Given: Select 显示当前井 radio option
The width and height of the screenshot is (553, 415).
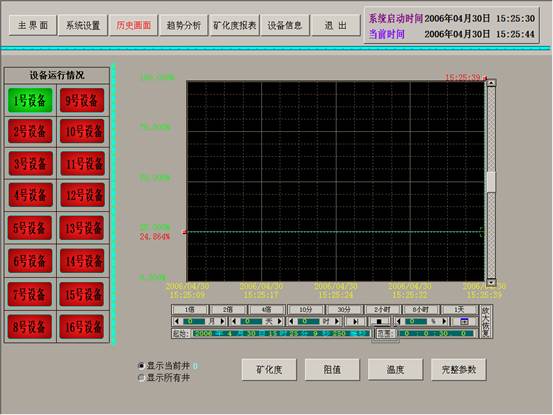Looking at the screenshot, I should coord(141,366).
